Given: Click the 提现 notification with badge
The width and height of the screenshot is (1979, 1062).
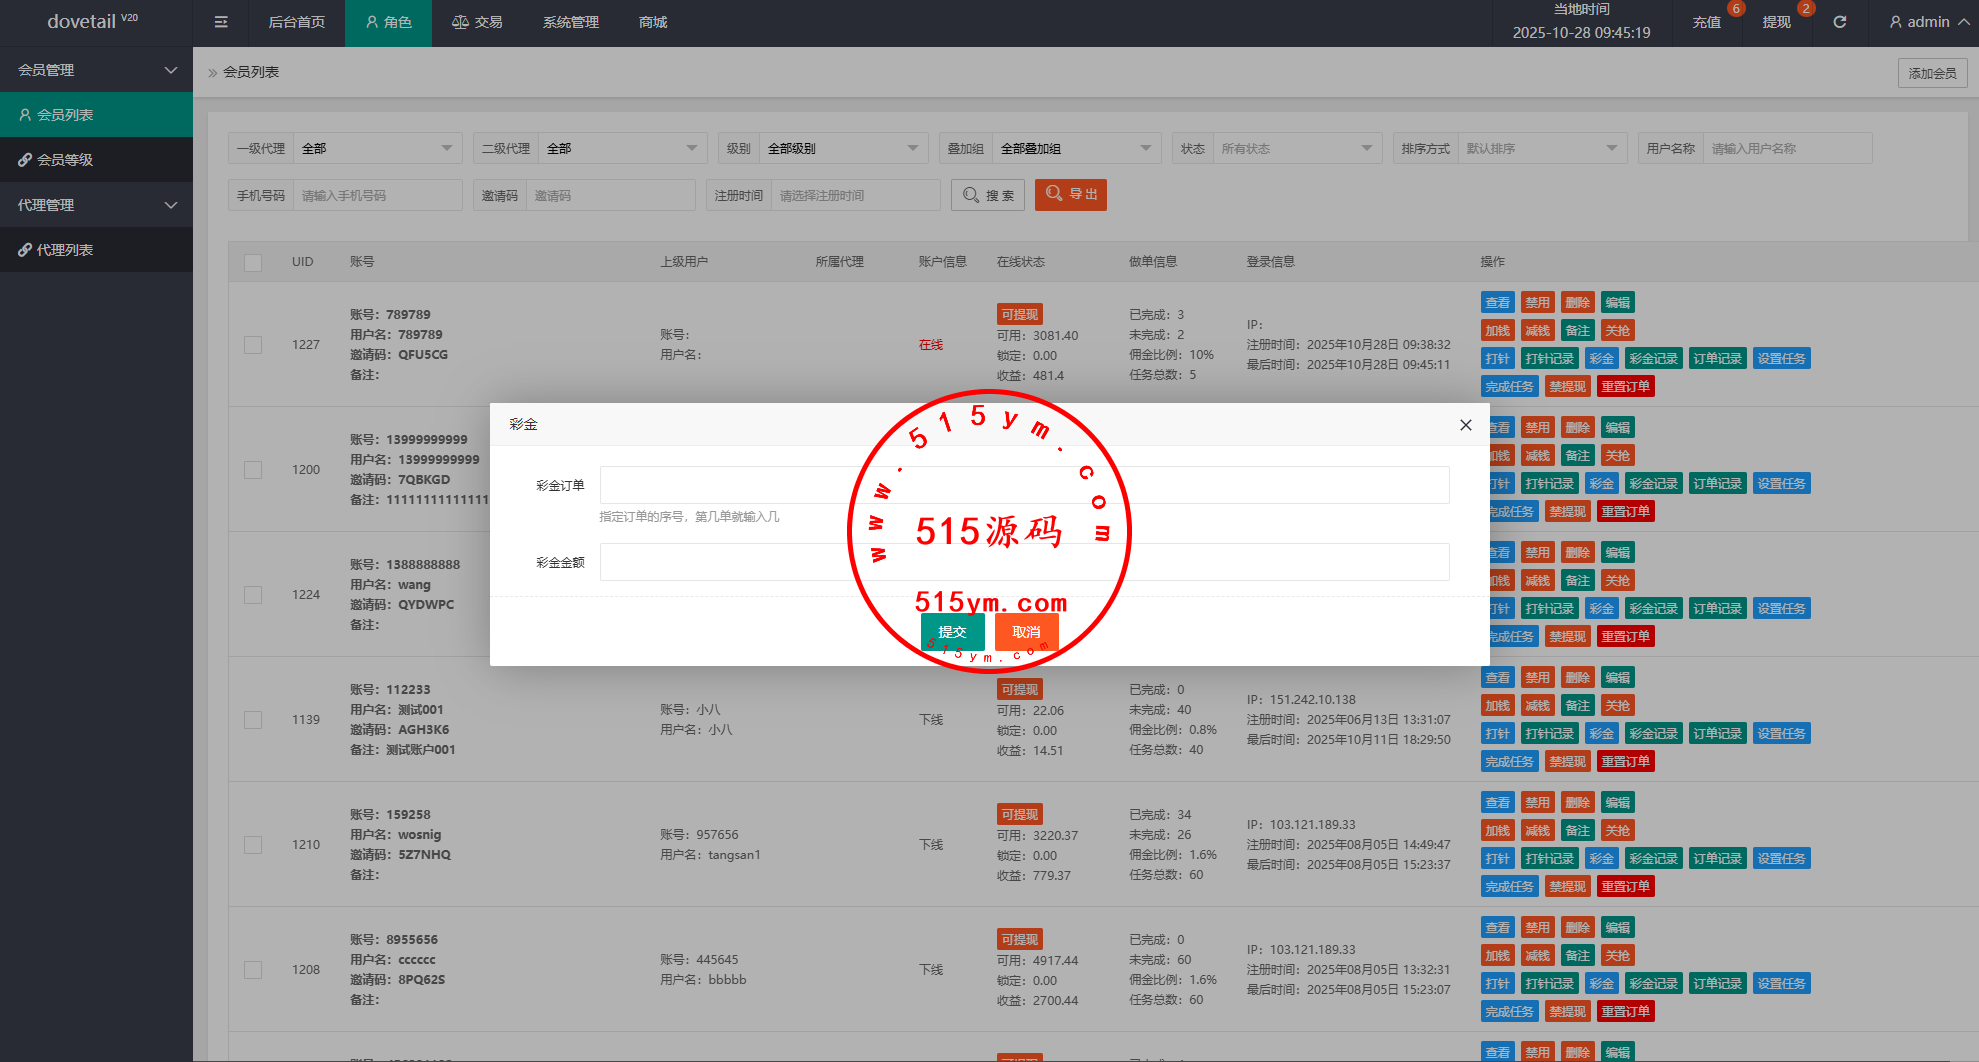Looking at the screenshot, I should [1777, 22].
